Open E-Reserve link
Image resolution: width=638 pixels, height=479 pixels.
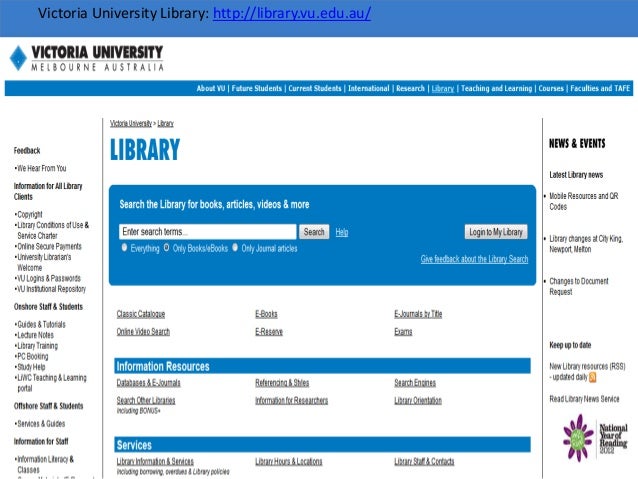(269, 332)
